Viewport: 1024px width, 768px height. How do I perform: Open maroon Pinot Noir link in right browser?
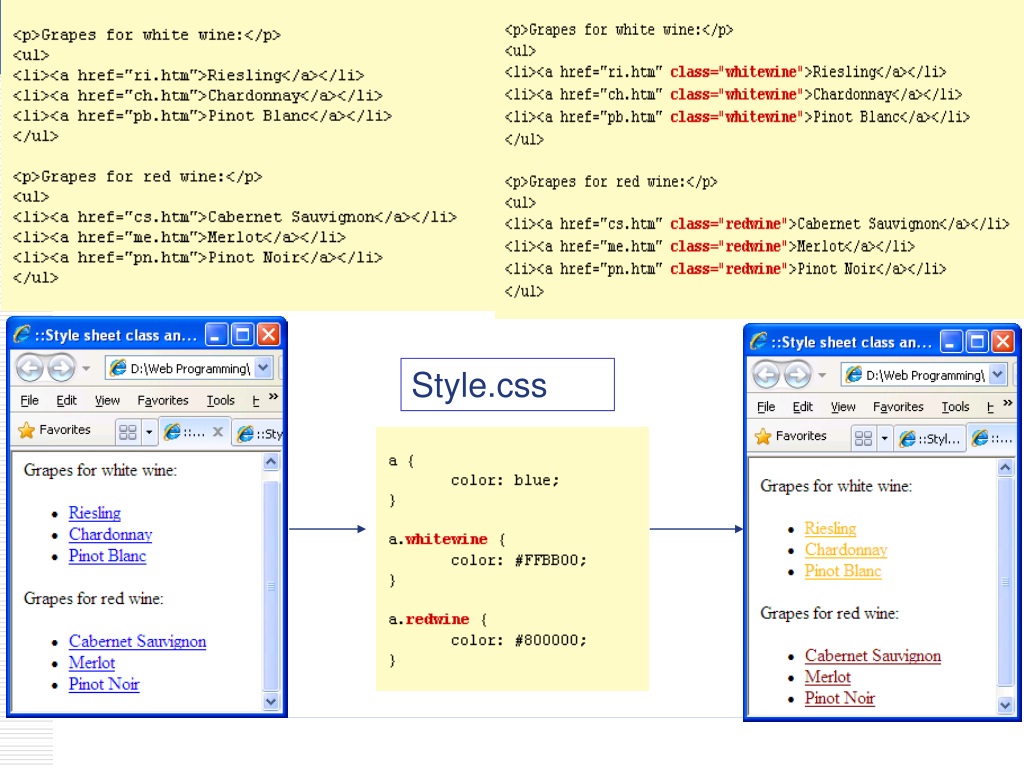click(x=839, y=698)
